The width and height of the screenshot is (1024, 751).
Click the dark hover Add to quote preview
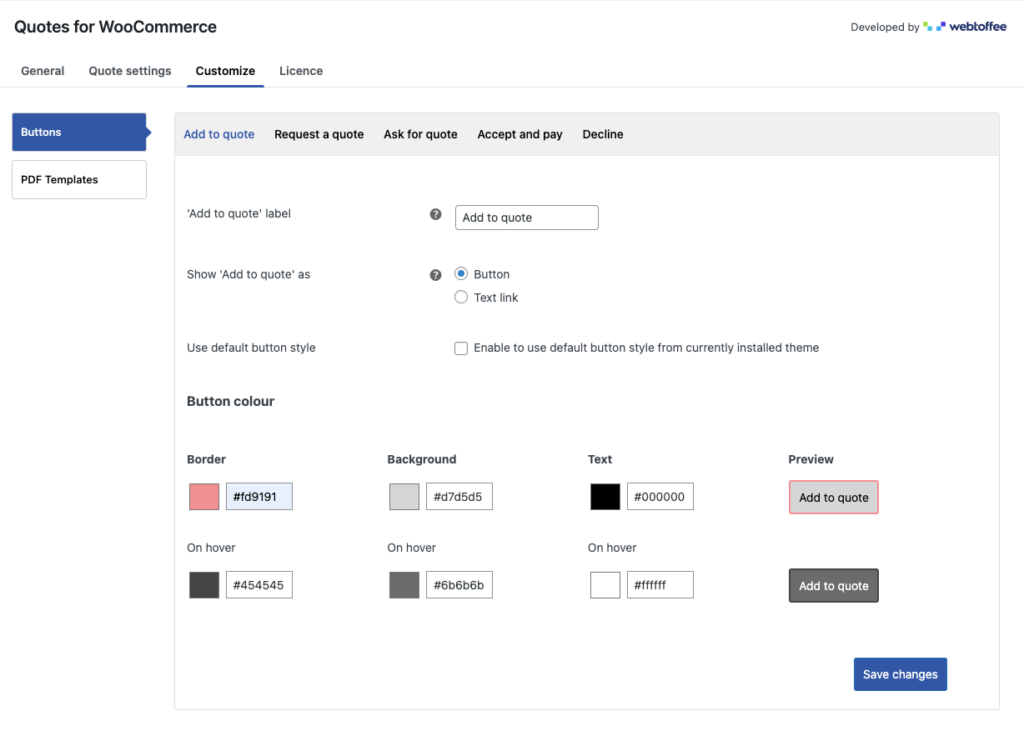pos(833,585)
